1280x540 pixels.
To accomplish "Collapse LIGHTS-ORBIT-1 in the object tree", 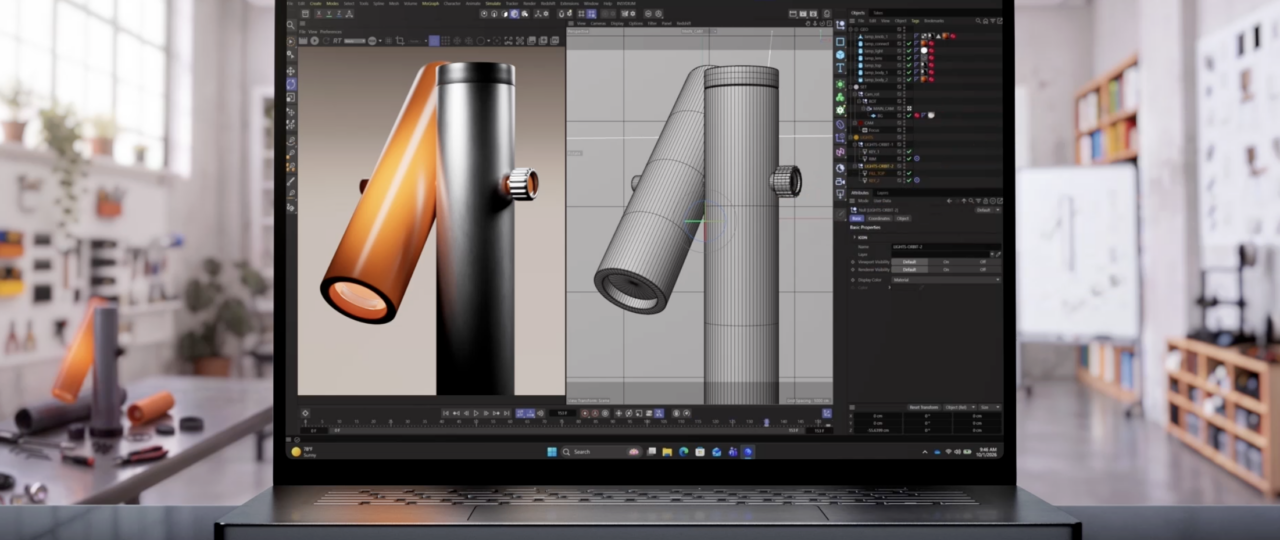I will (x=855, y=144).
